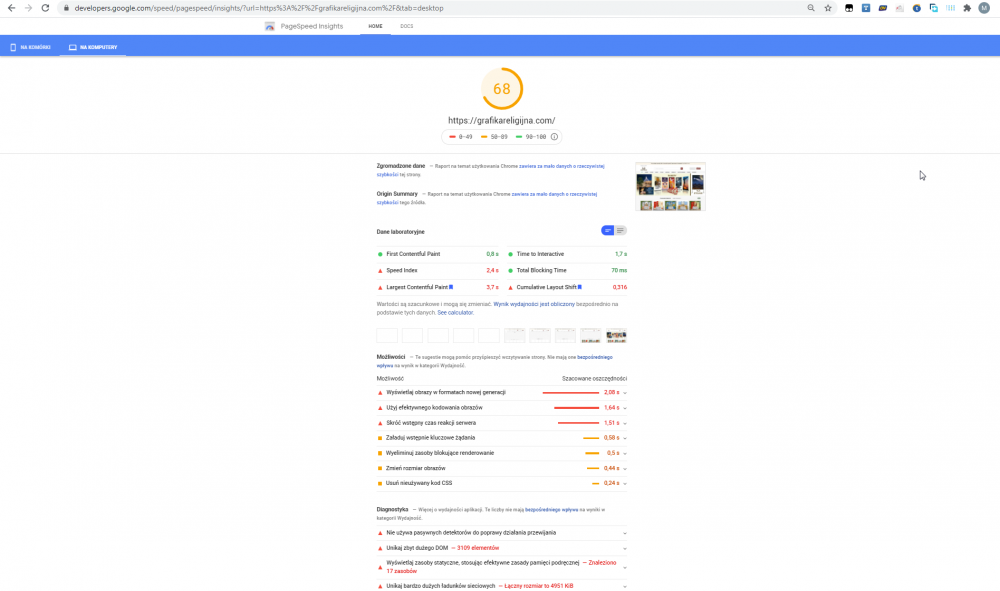
Task: Open the final page screenshot thumbnail
Action: tap(670, 186)
